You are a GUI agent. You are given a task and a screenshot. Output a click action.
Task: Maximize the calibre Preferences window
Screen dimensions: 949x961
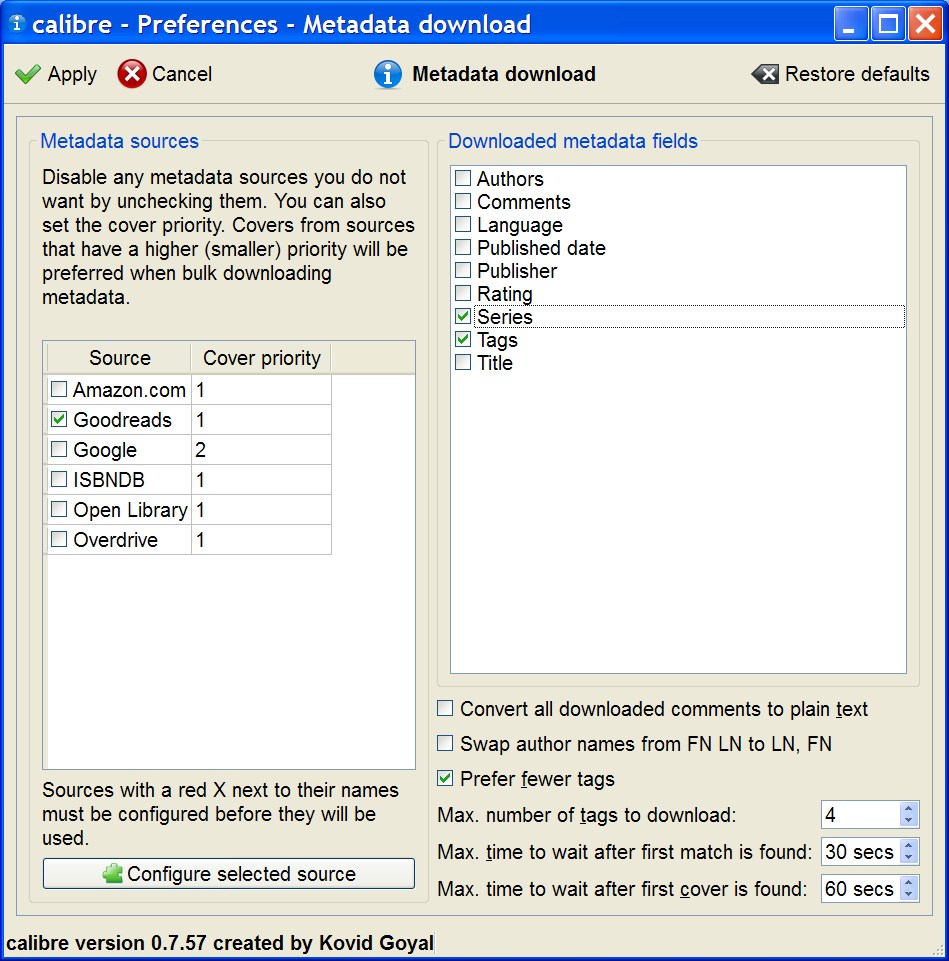click(888, 24)
